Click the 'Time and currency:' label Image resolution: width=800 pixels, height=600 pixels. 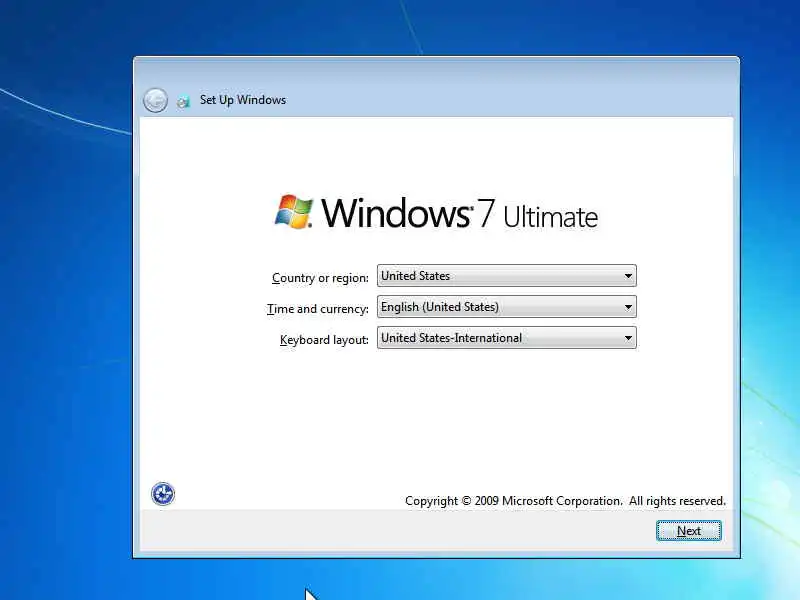(317, 309)
